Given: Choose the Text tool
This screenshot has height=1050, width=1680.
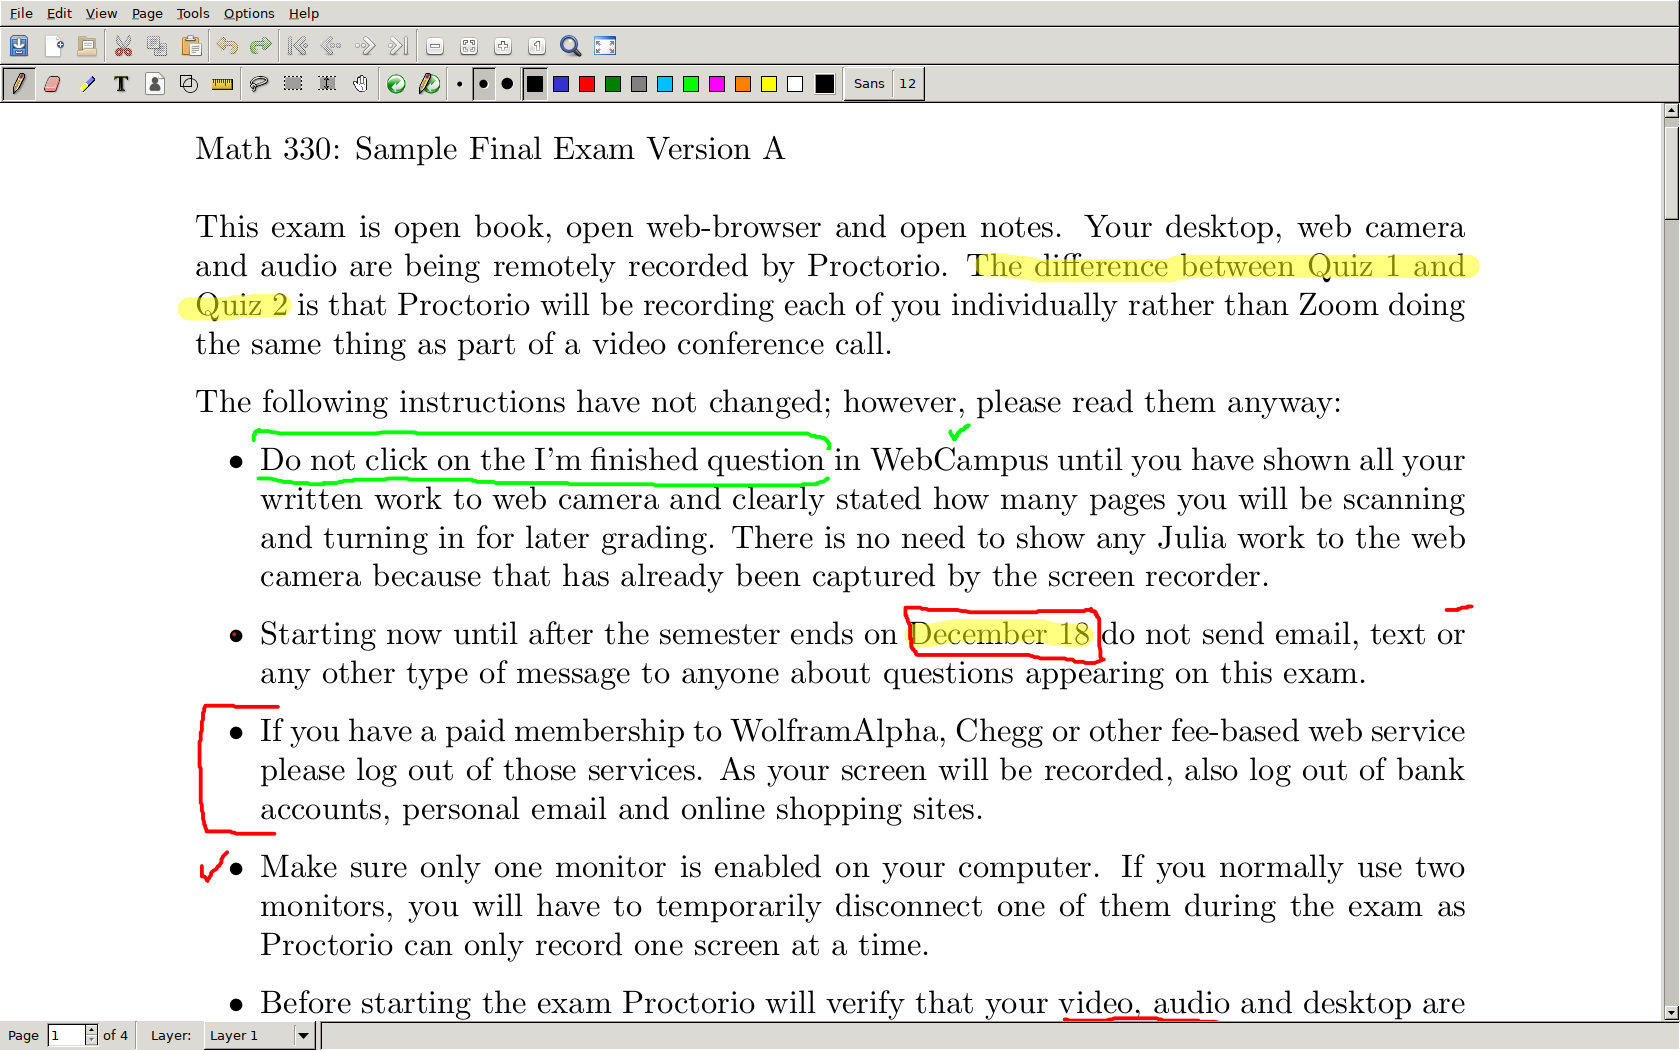Looking at the screenshot, I should pos(121,84).
